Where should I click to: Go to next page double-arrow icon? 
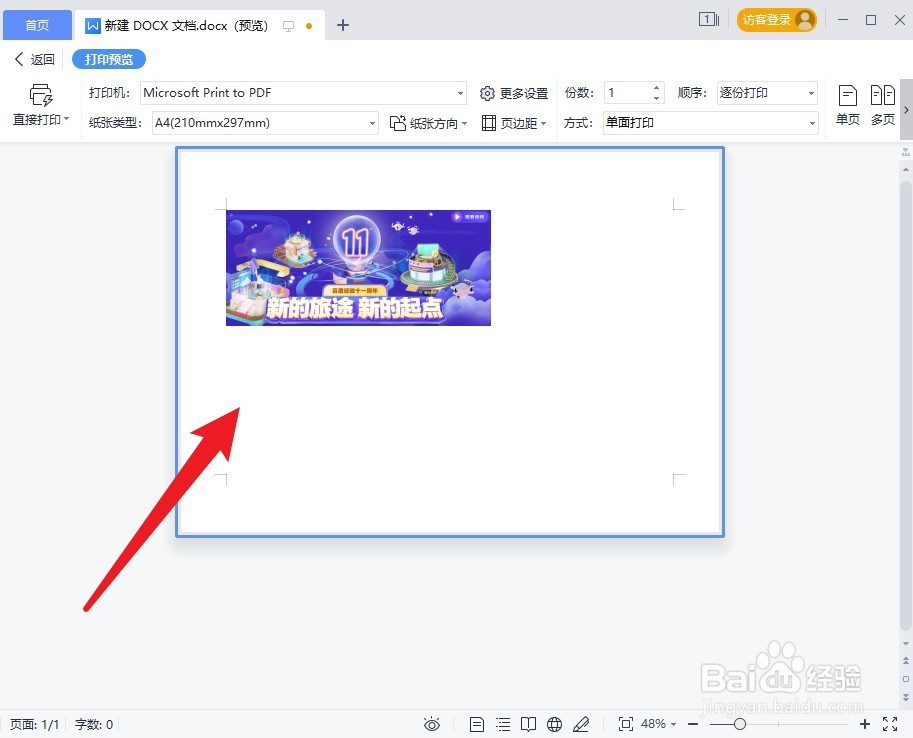[x=905, y=697]
